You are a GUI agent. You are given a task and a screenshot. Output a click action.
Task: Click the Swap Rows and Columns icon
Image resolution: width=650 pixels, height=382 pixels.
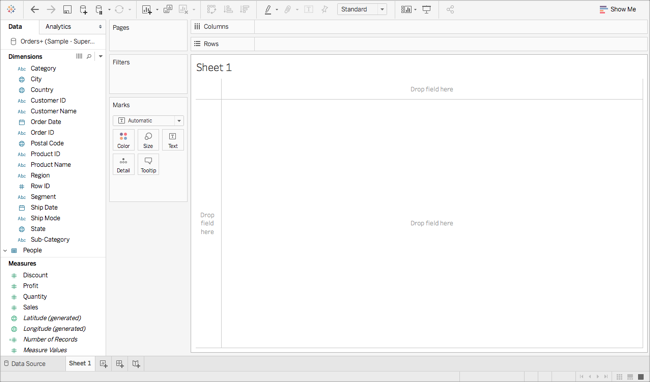[212, 9]
